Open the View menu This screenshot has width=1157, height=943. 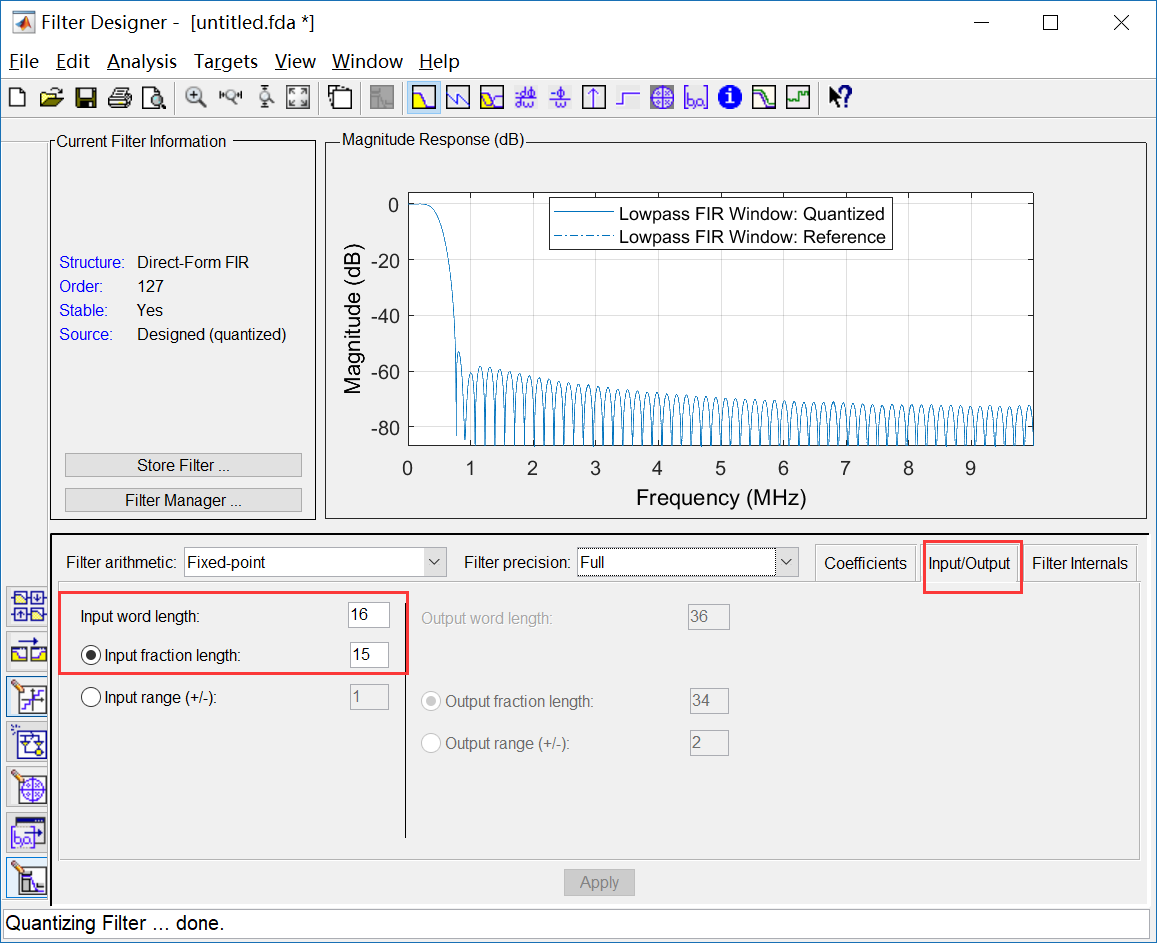[x=295, y=61]
